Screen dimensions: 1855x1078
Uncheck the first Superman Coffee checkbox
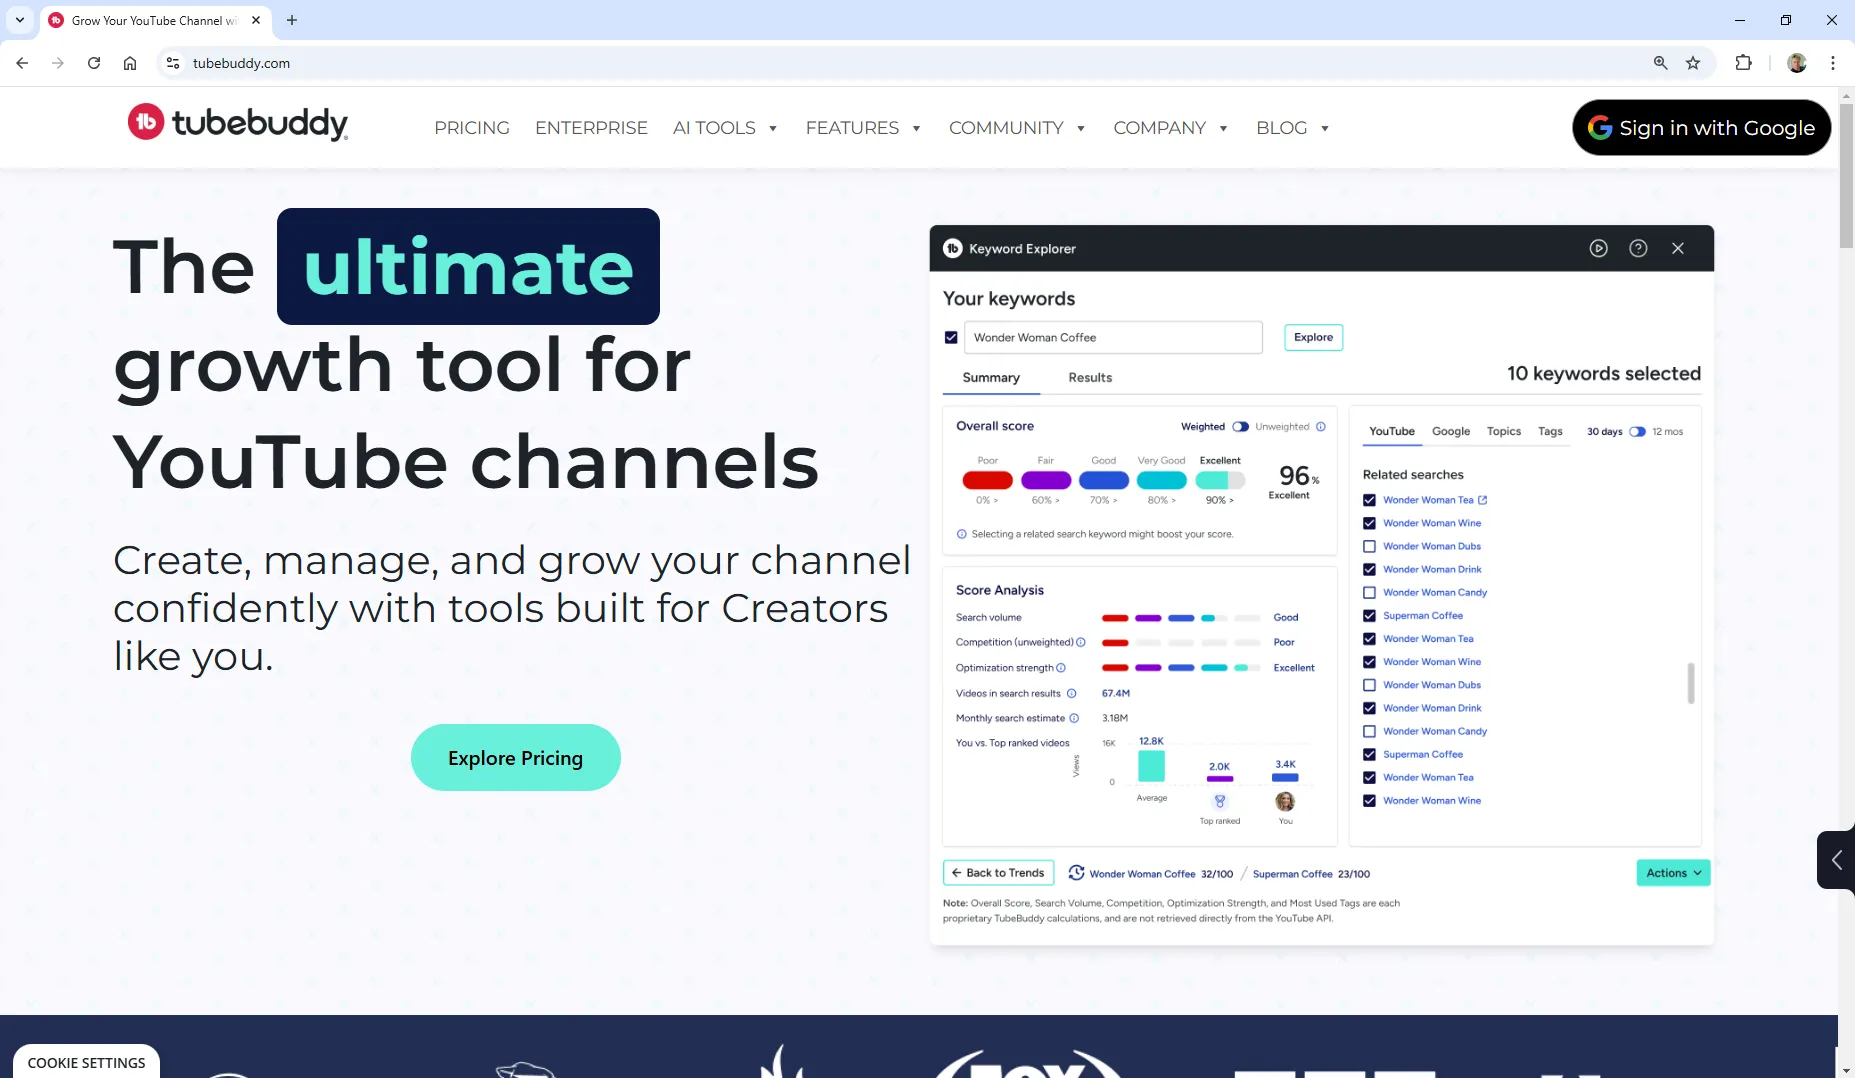click(1369, 616)
